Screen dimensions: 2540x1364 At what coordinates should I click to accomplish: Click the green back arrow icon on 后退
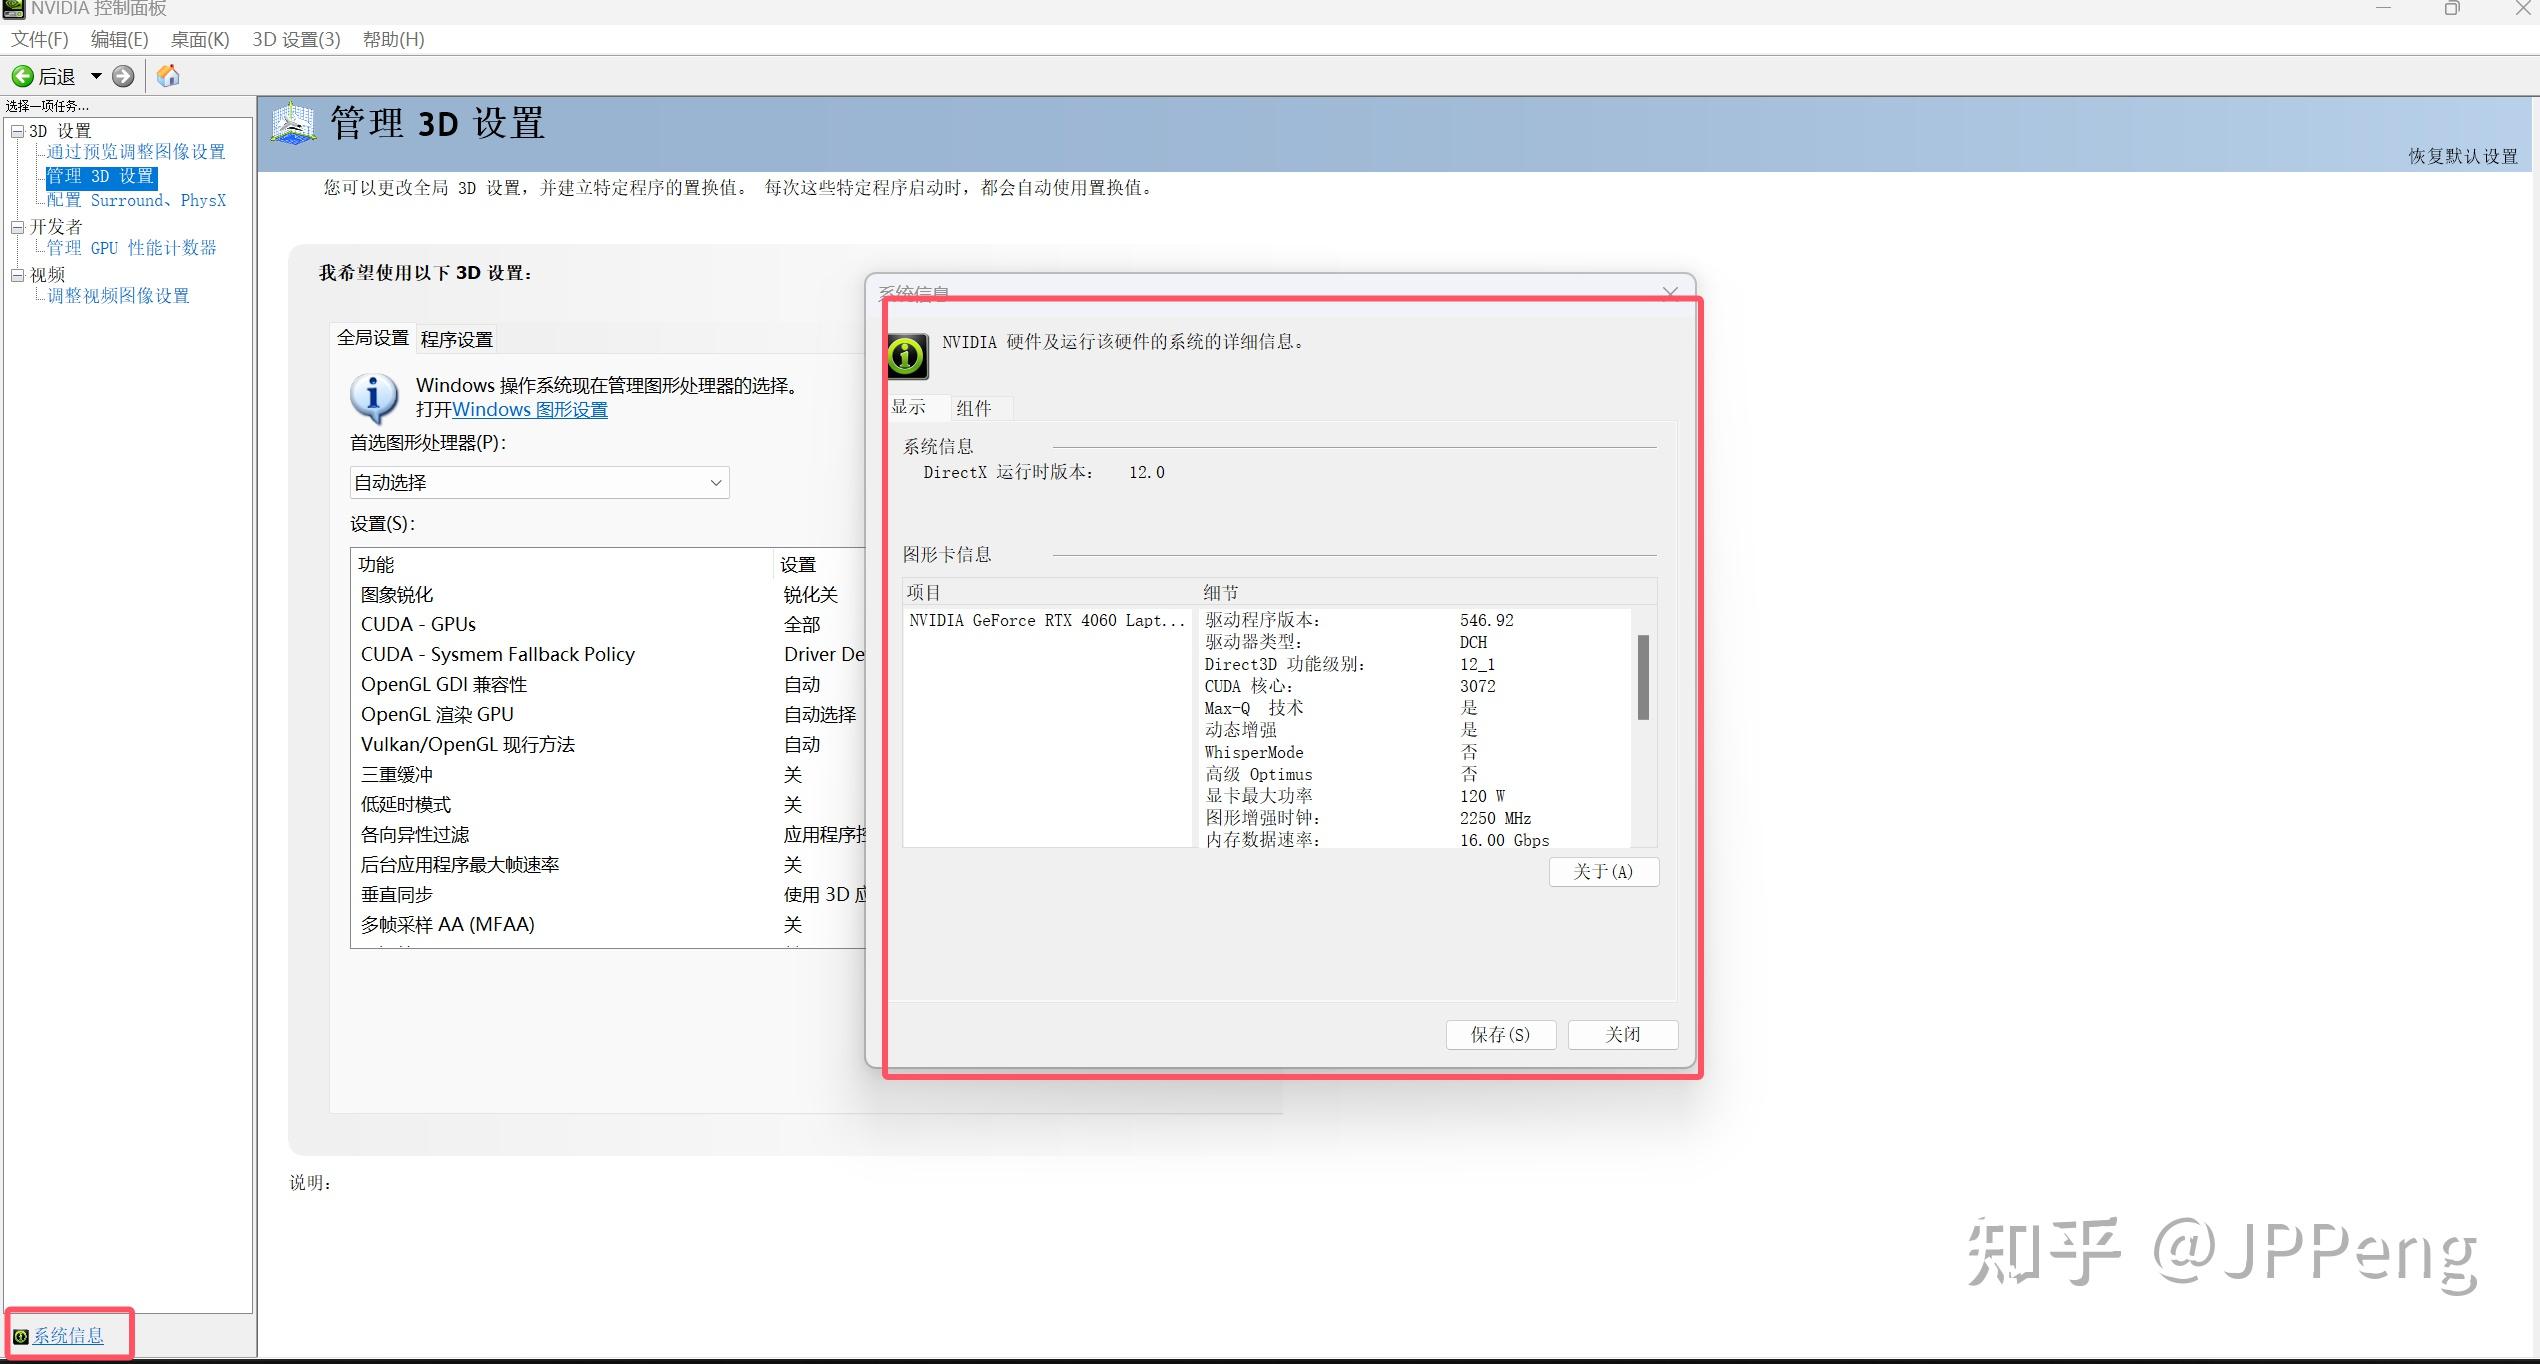[21, 75]
